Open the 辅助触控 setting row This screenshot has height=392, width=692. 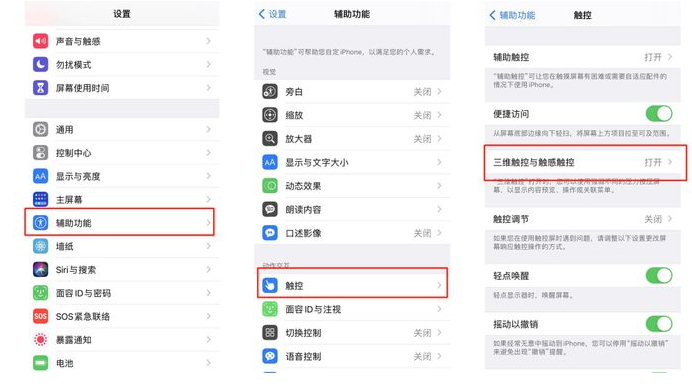click(583, 57)
